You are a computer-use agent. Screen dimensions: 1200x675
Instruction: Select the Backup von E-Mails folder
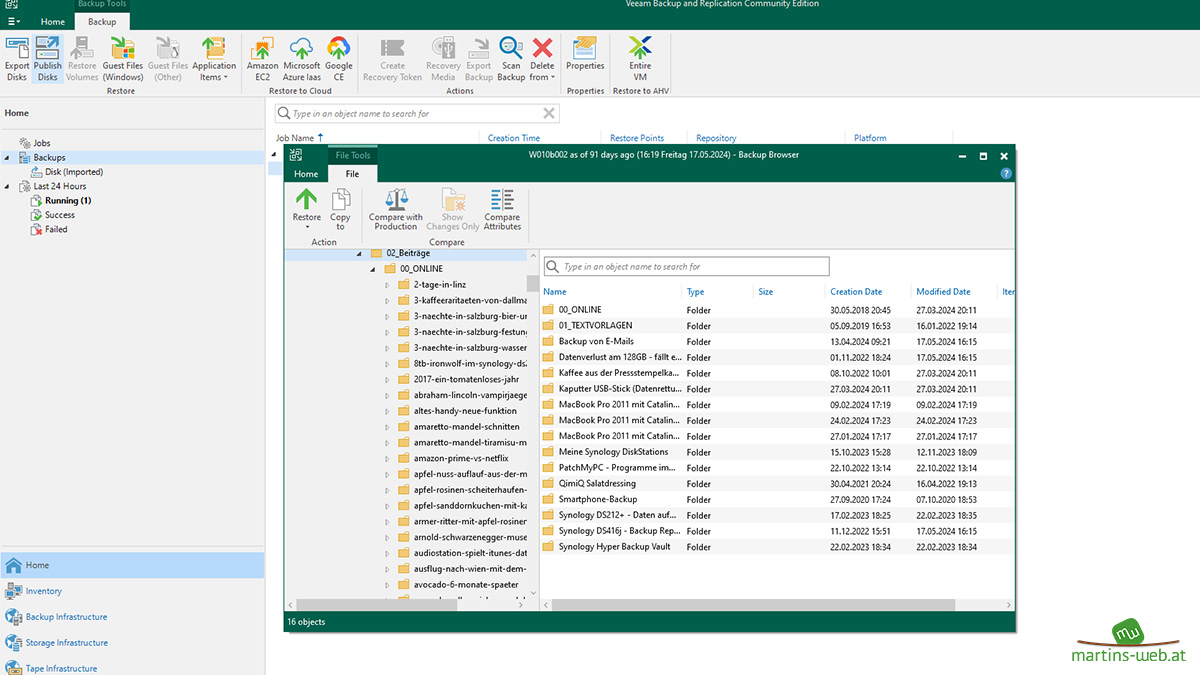778,341
